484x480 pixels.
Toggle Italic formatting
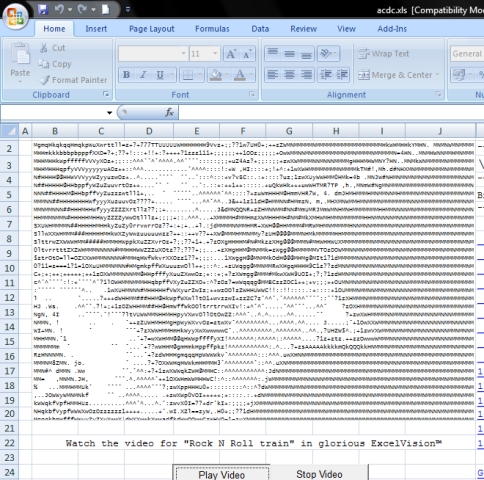coord(143,75)
